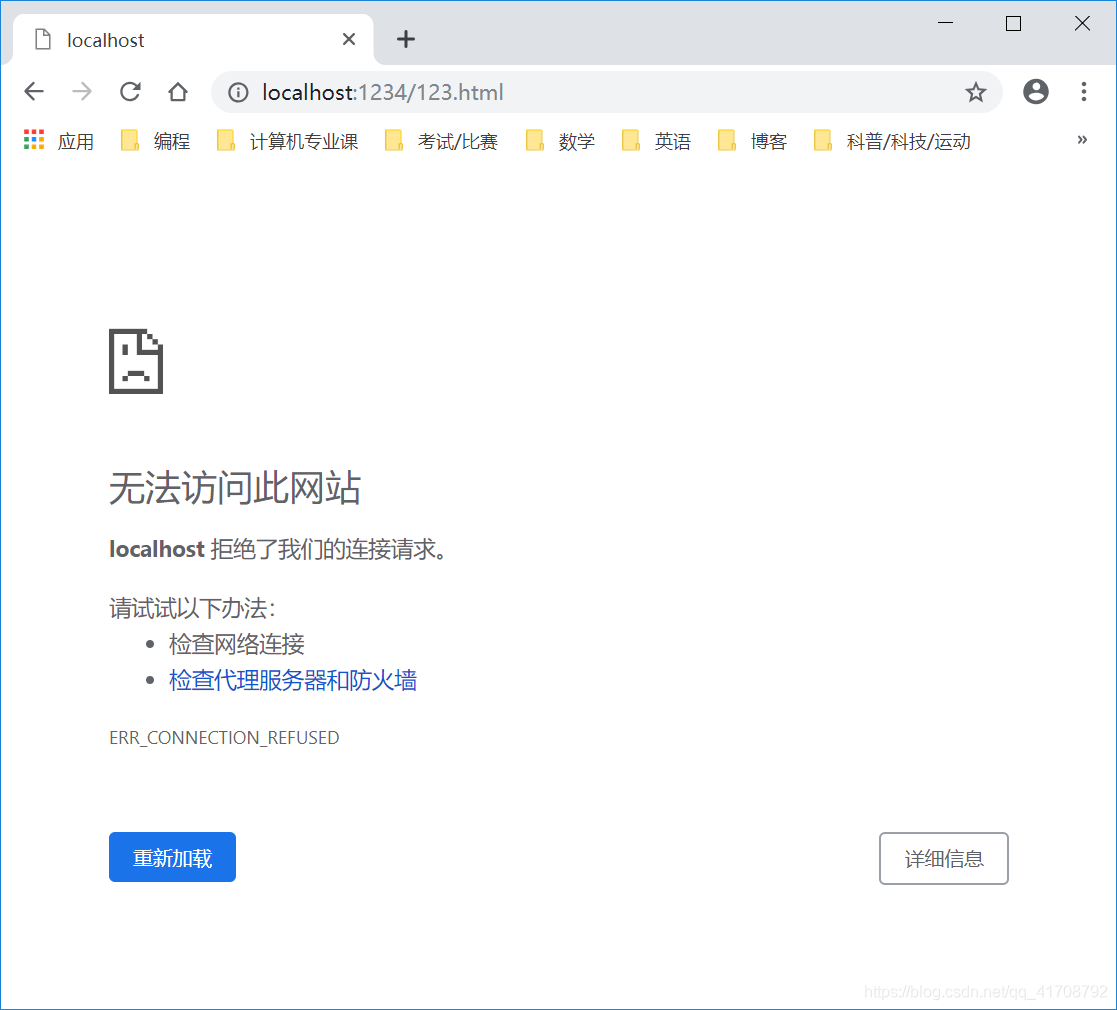1117x1010 pixels.
Task: Open Chrome's three-dot menu
Action: tap(1084, 91)
